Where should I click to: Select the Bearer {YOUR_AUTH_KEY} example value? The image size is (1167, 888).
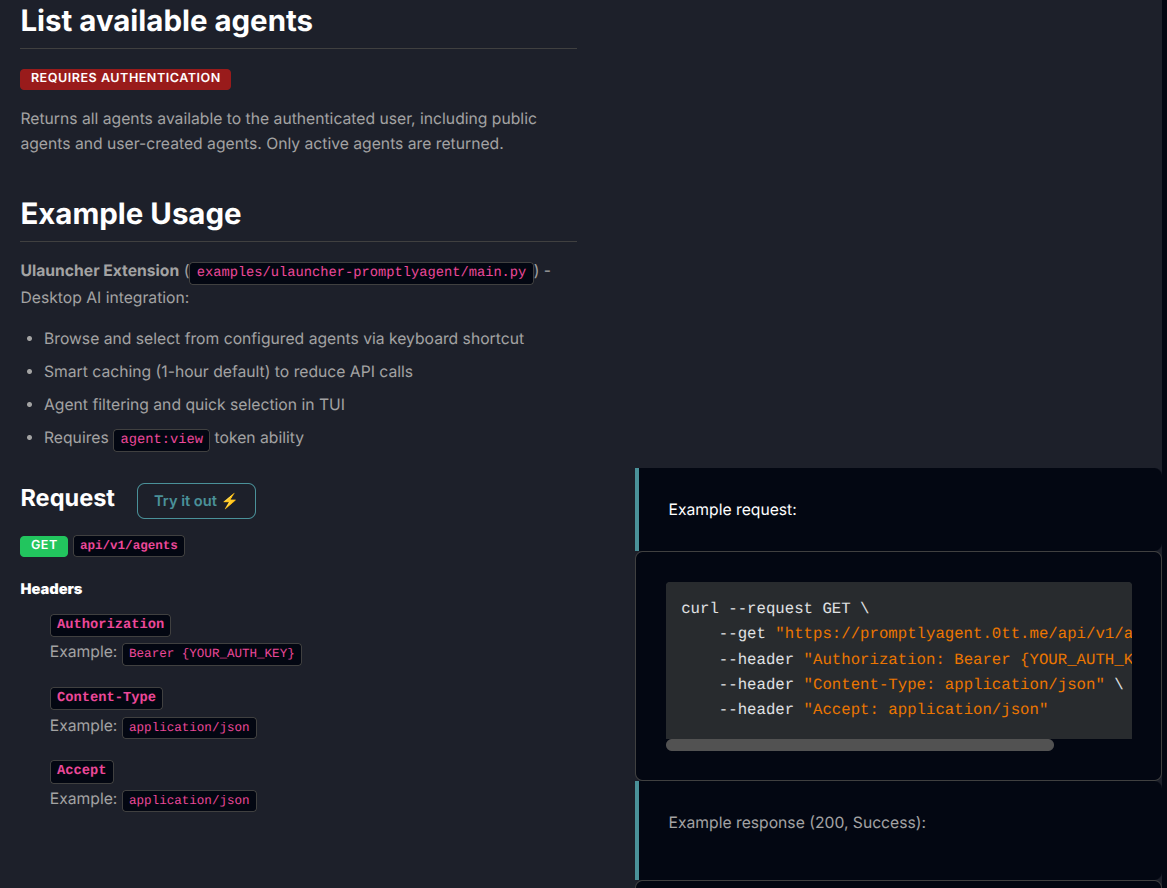(x=211, y=654)
